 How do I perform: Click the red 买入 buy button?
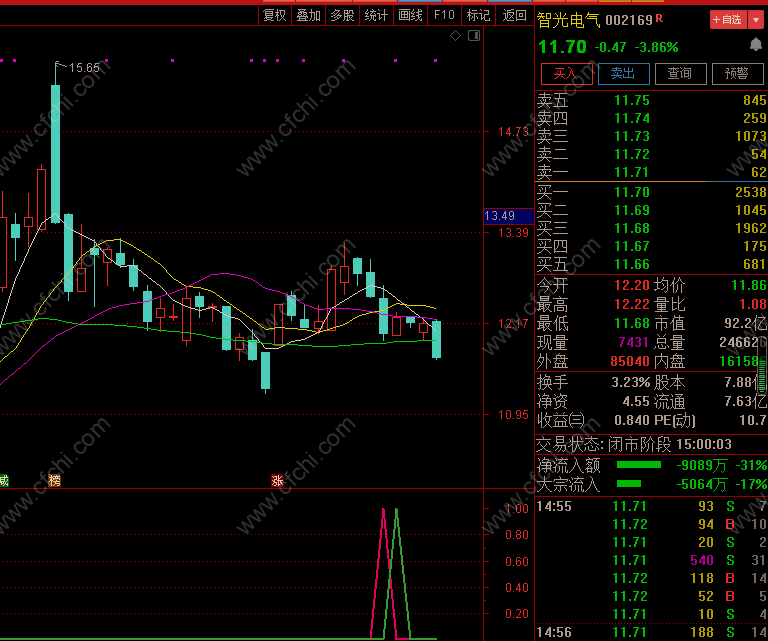coord(567,74)
